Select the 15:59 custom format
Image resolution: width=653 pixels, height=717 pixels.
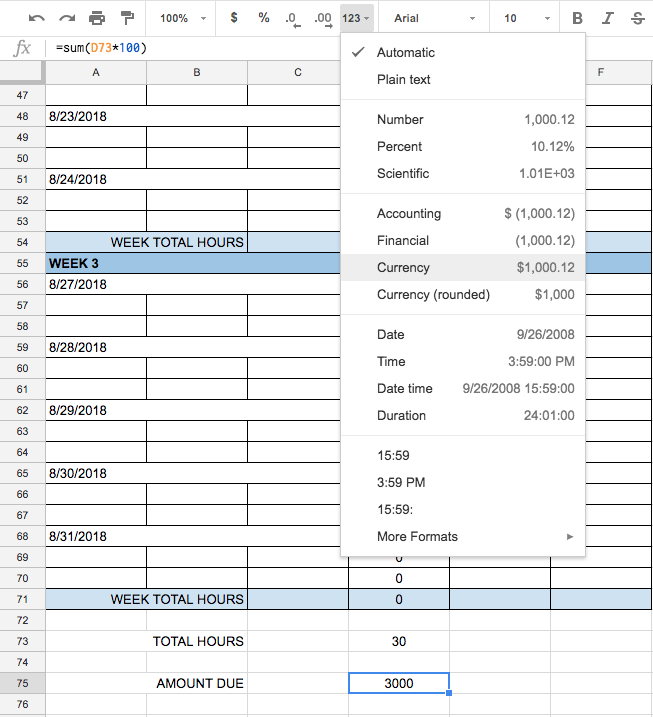pyautogui.click(x=463, y=455)
